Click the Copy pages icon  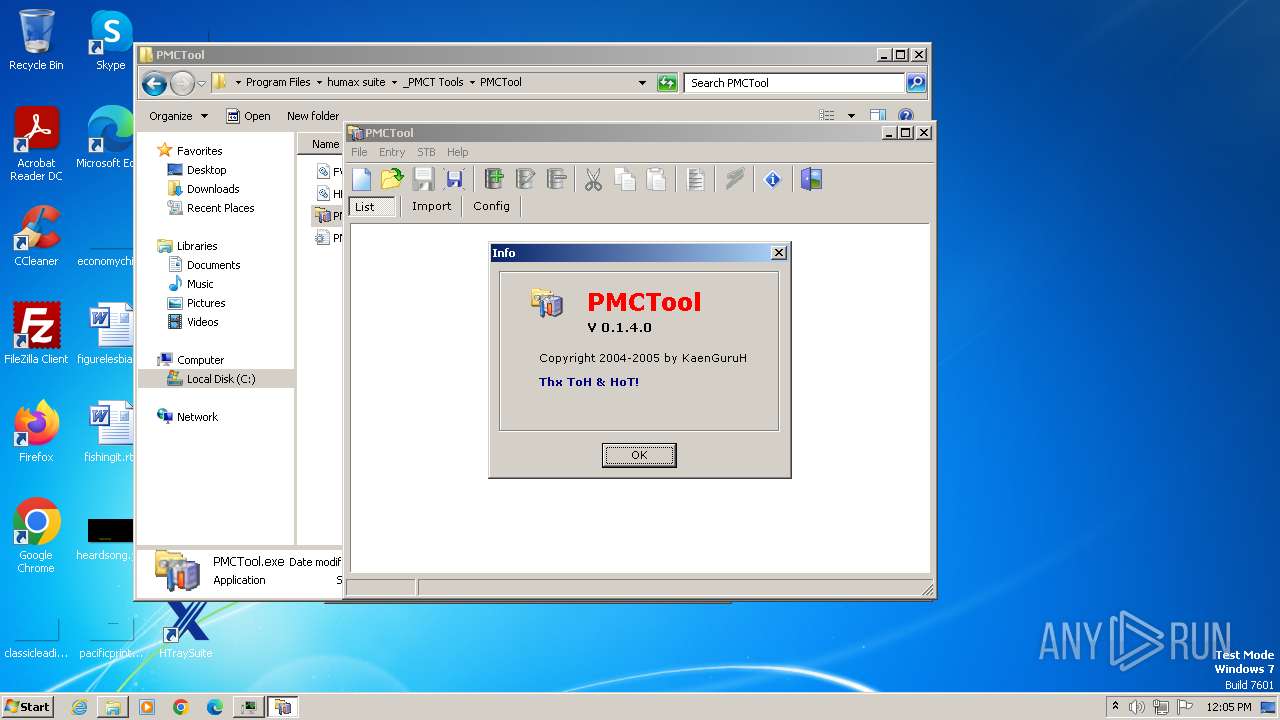pos(625,180)
